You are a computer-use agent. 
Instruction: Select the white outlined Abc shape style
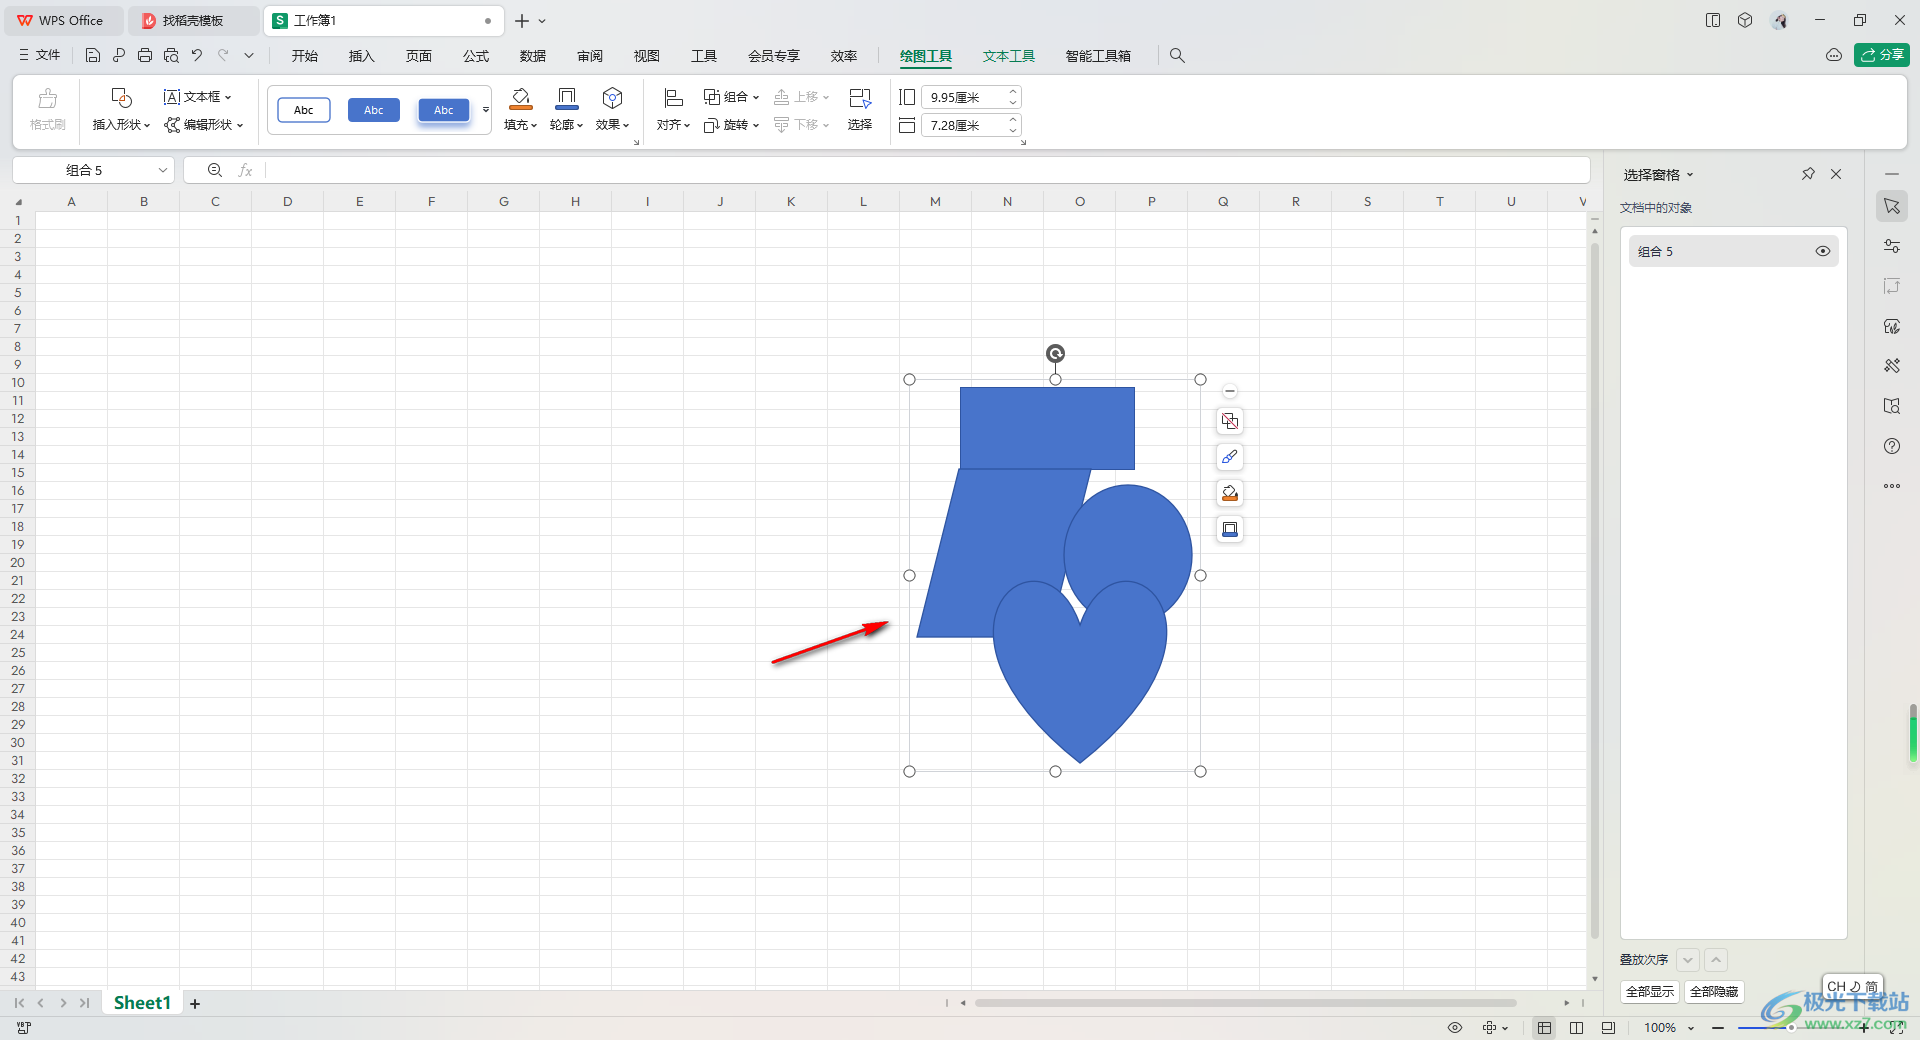(x=304, y=110)
